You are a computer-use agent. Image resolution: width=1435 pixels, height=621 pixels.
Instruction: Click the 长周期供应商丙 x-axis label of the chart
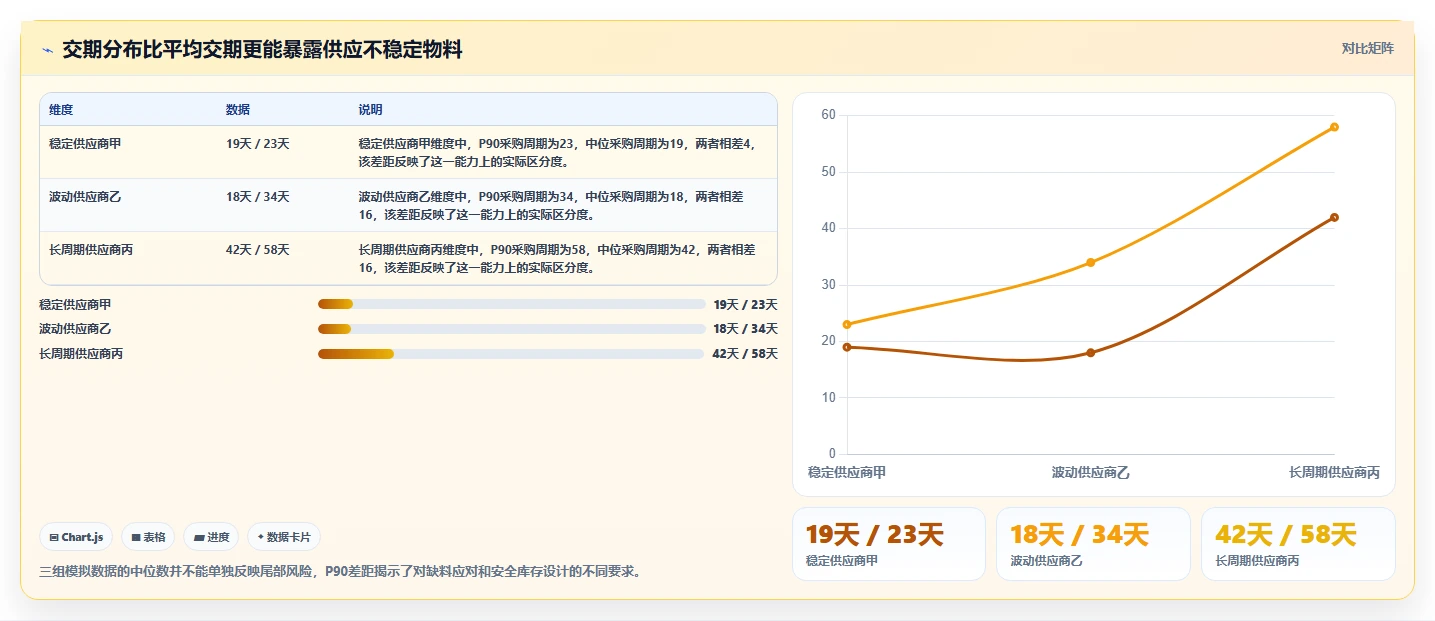(x=1334, y=472)
